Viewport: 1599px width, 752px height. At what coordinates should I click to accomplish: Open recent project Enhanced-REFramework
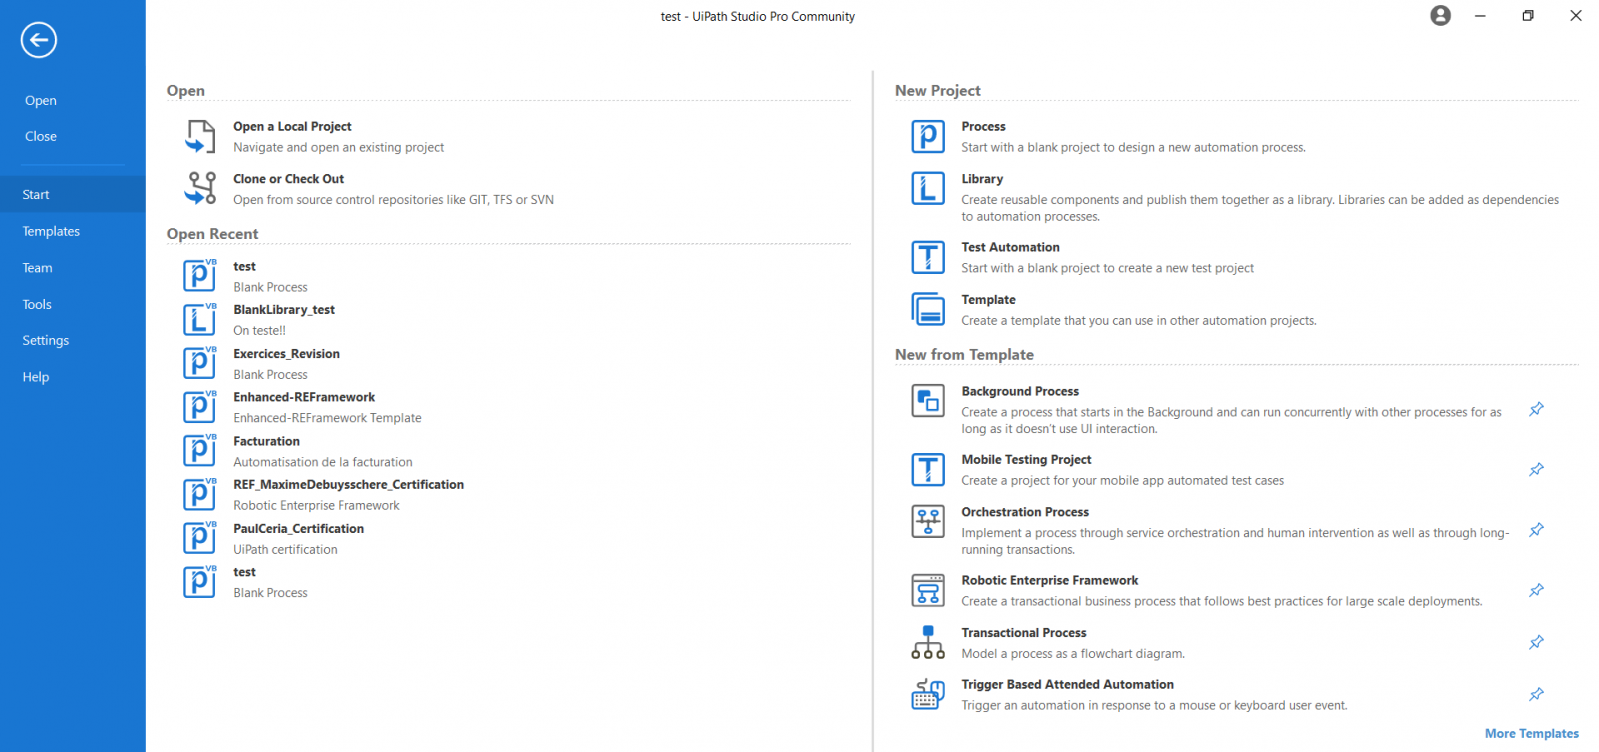click(304, 397)
